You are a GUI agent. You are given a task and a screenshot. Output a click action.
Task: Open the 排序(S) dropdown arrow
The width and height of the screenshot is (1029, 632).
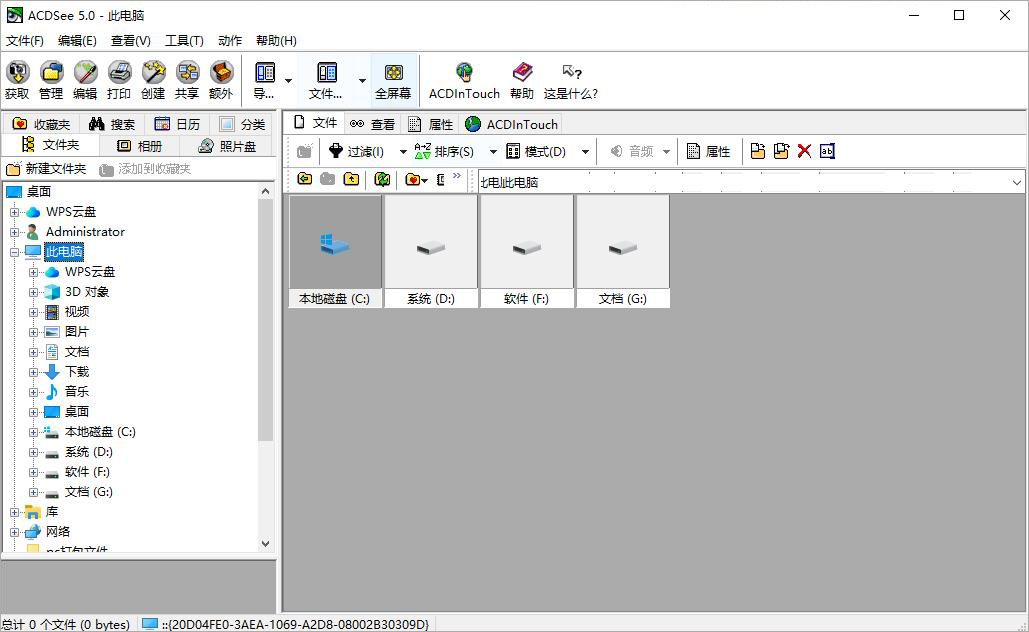tap(494, 152)
